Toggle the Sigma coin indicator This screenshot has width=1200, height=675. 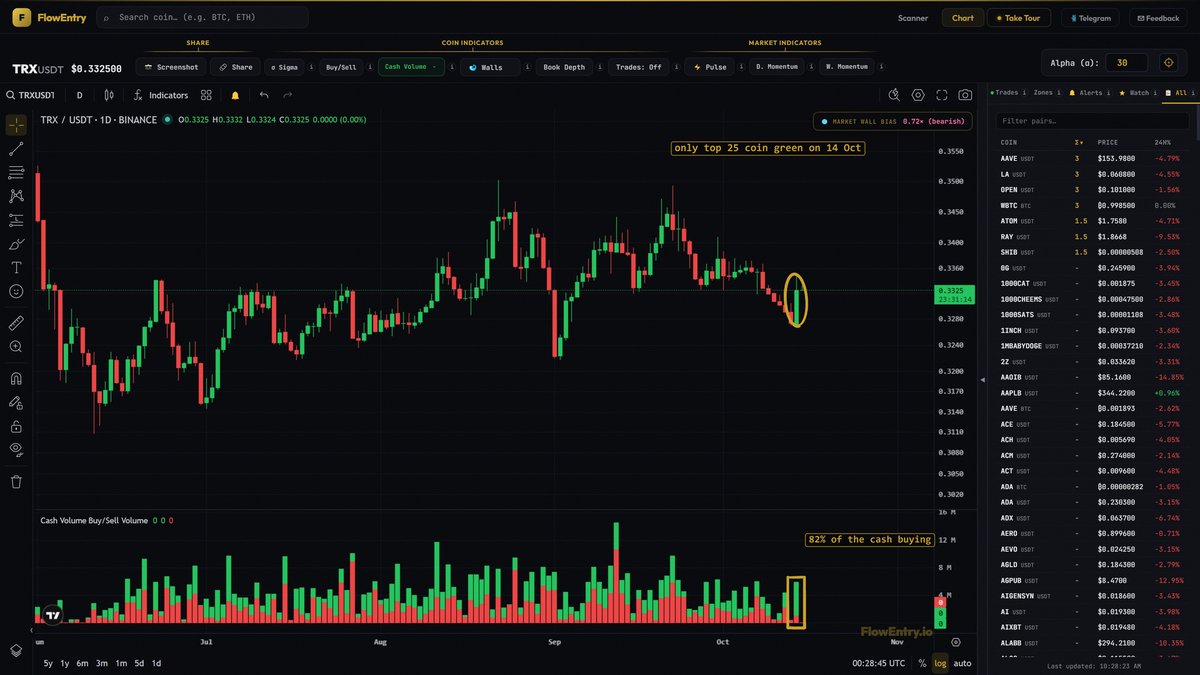(284, 67)
